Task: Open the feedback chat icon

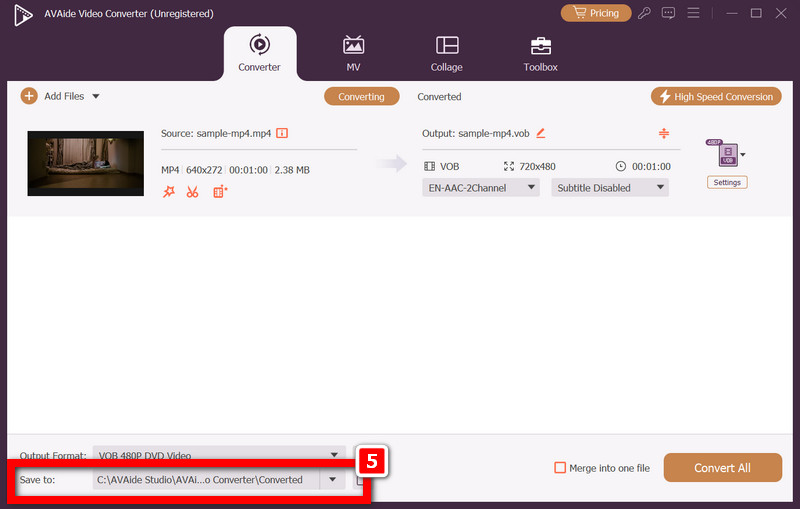Action: (x=668, y=13)
